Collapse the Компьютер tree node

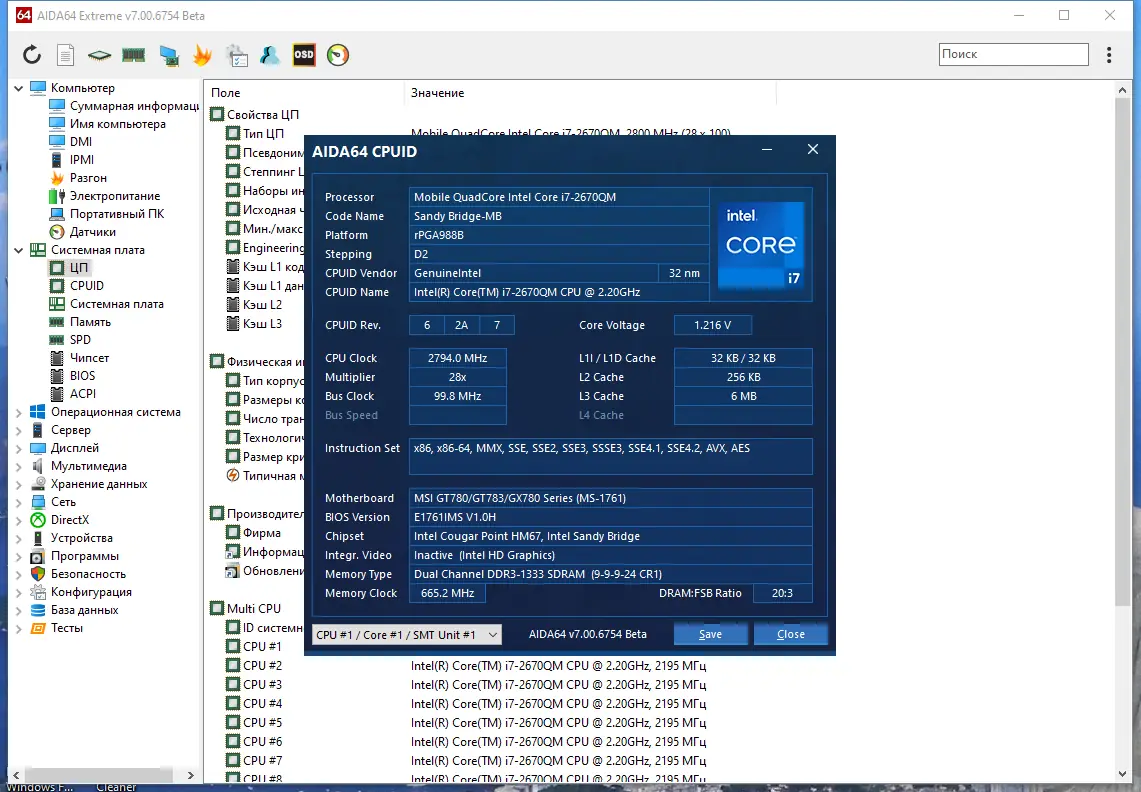coord(19,88)
